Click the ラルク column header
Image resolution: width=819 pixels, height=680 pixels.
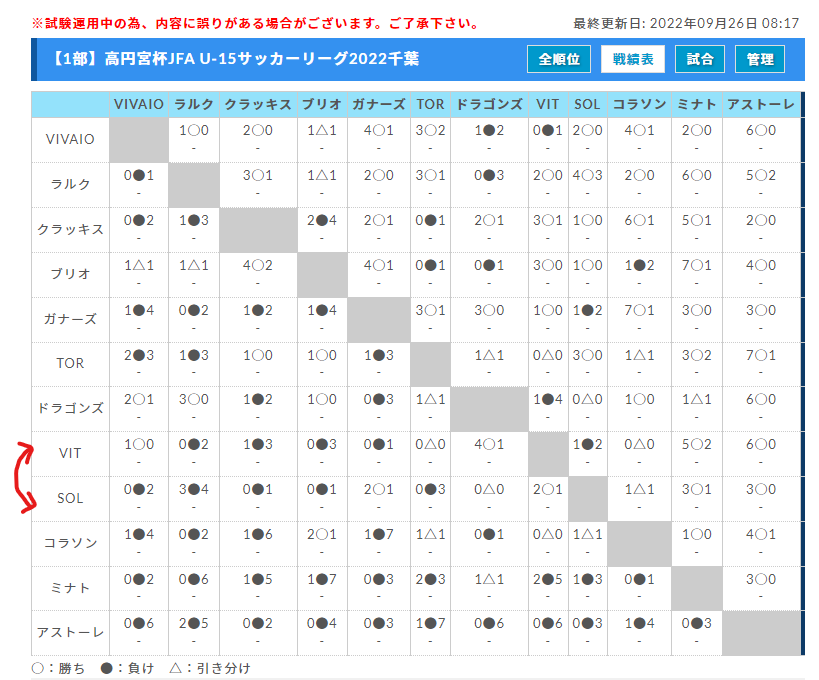coord(194,104)
